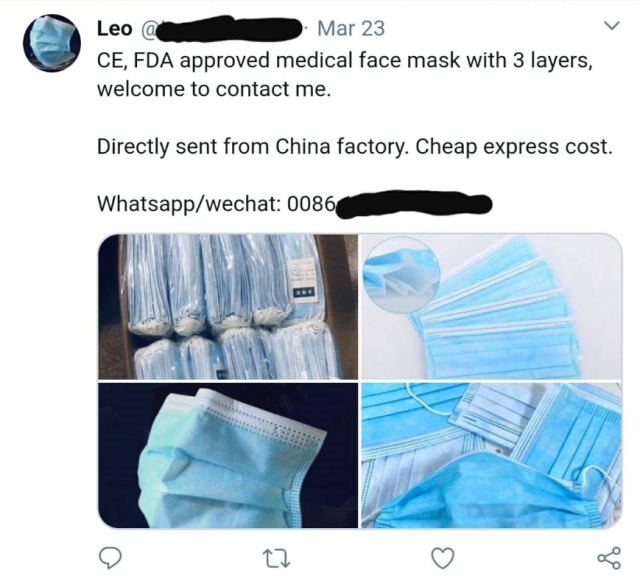Click the redacted 0086 phone number
Viewport: 640px width, 576px height.
pos(414,205)
